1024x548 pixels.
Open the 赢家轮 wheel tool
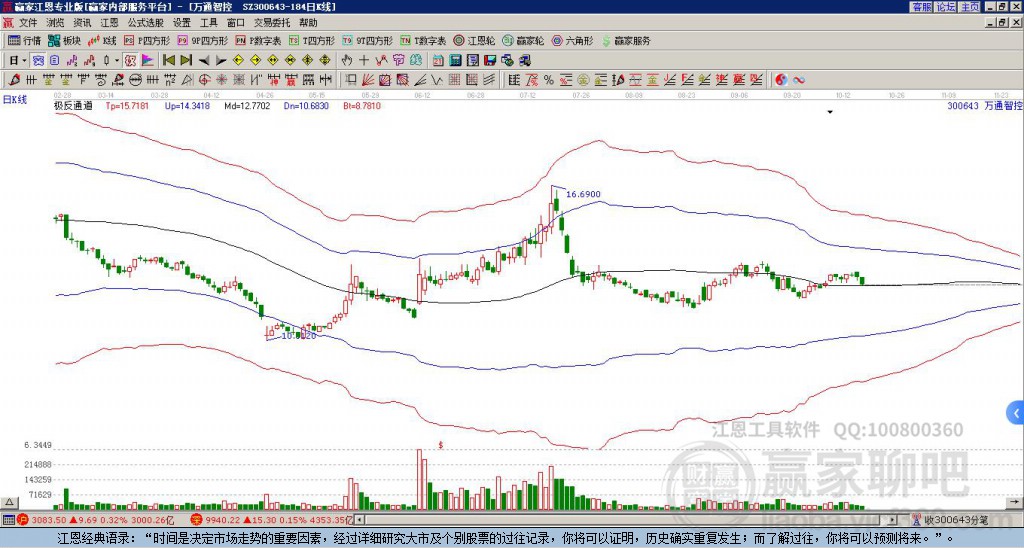tap(523, 40)
